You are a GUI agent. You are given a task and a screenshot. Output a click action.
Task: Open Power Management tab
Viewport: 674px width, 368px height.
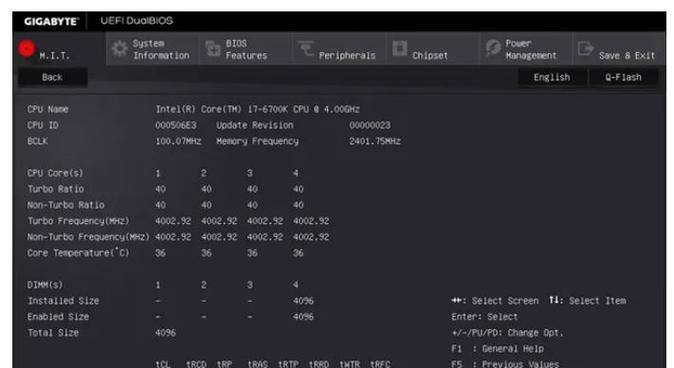point(525,49)
